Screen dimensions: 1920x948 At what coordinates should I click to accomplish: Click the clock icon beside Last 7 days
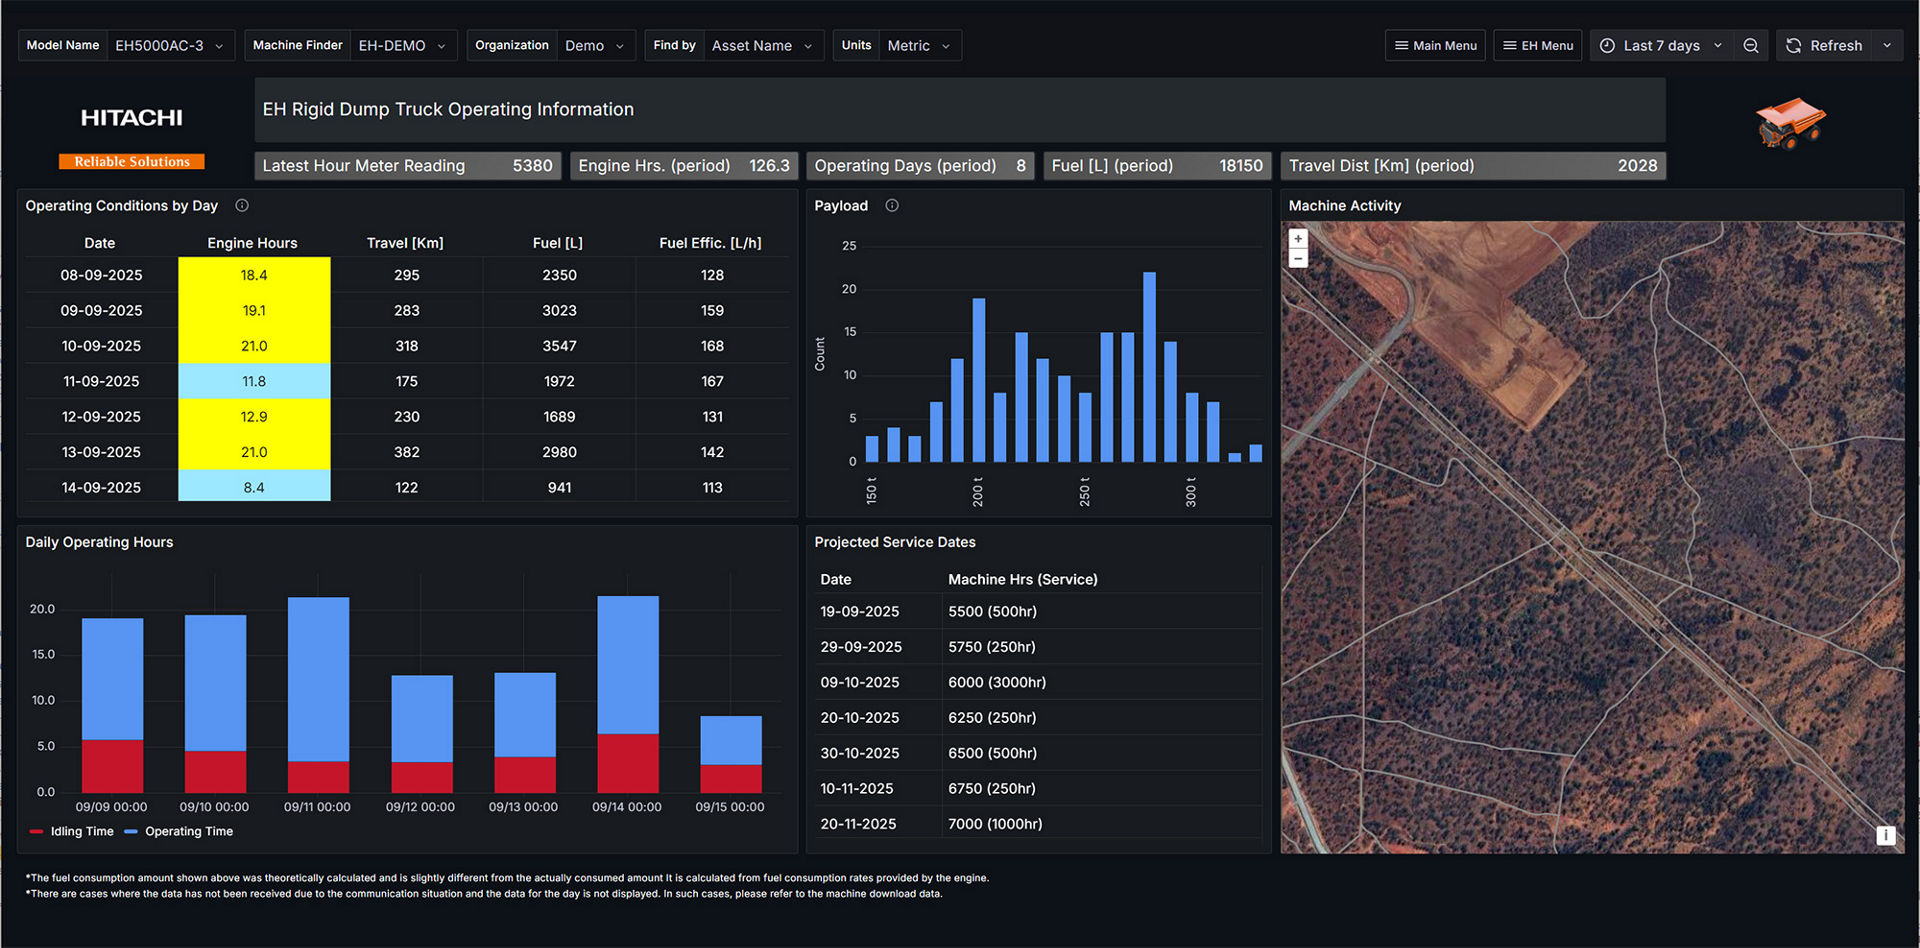pos(1606,45)
